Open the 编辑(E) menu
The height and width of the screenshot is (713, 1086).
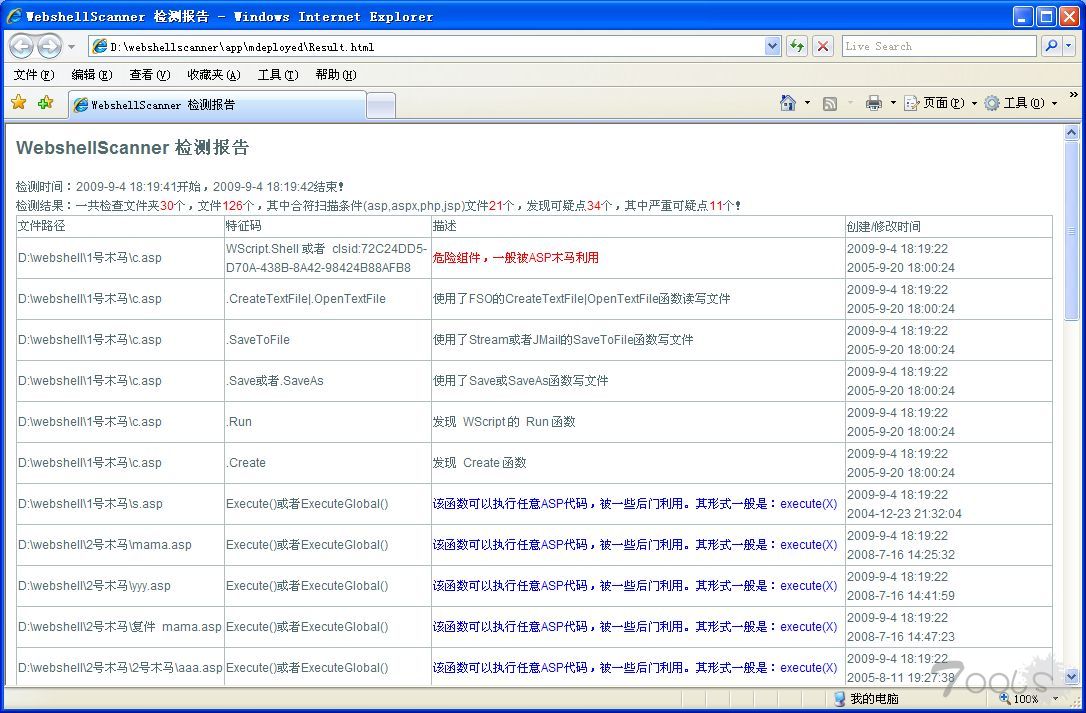click(x=92, y=75)
